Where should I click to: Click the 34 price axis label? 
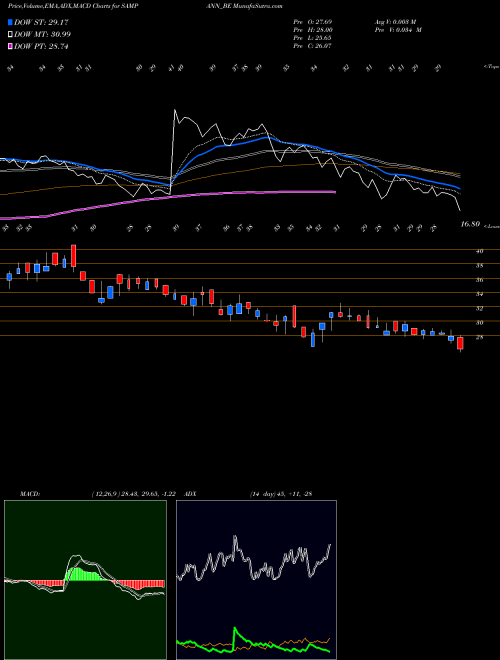coord(479,294)
